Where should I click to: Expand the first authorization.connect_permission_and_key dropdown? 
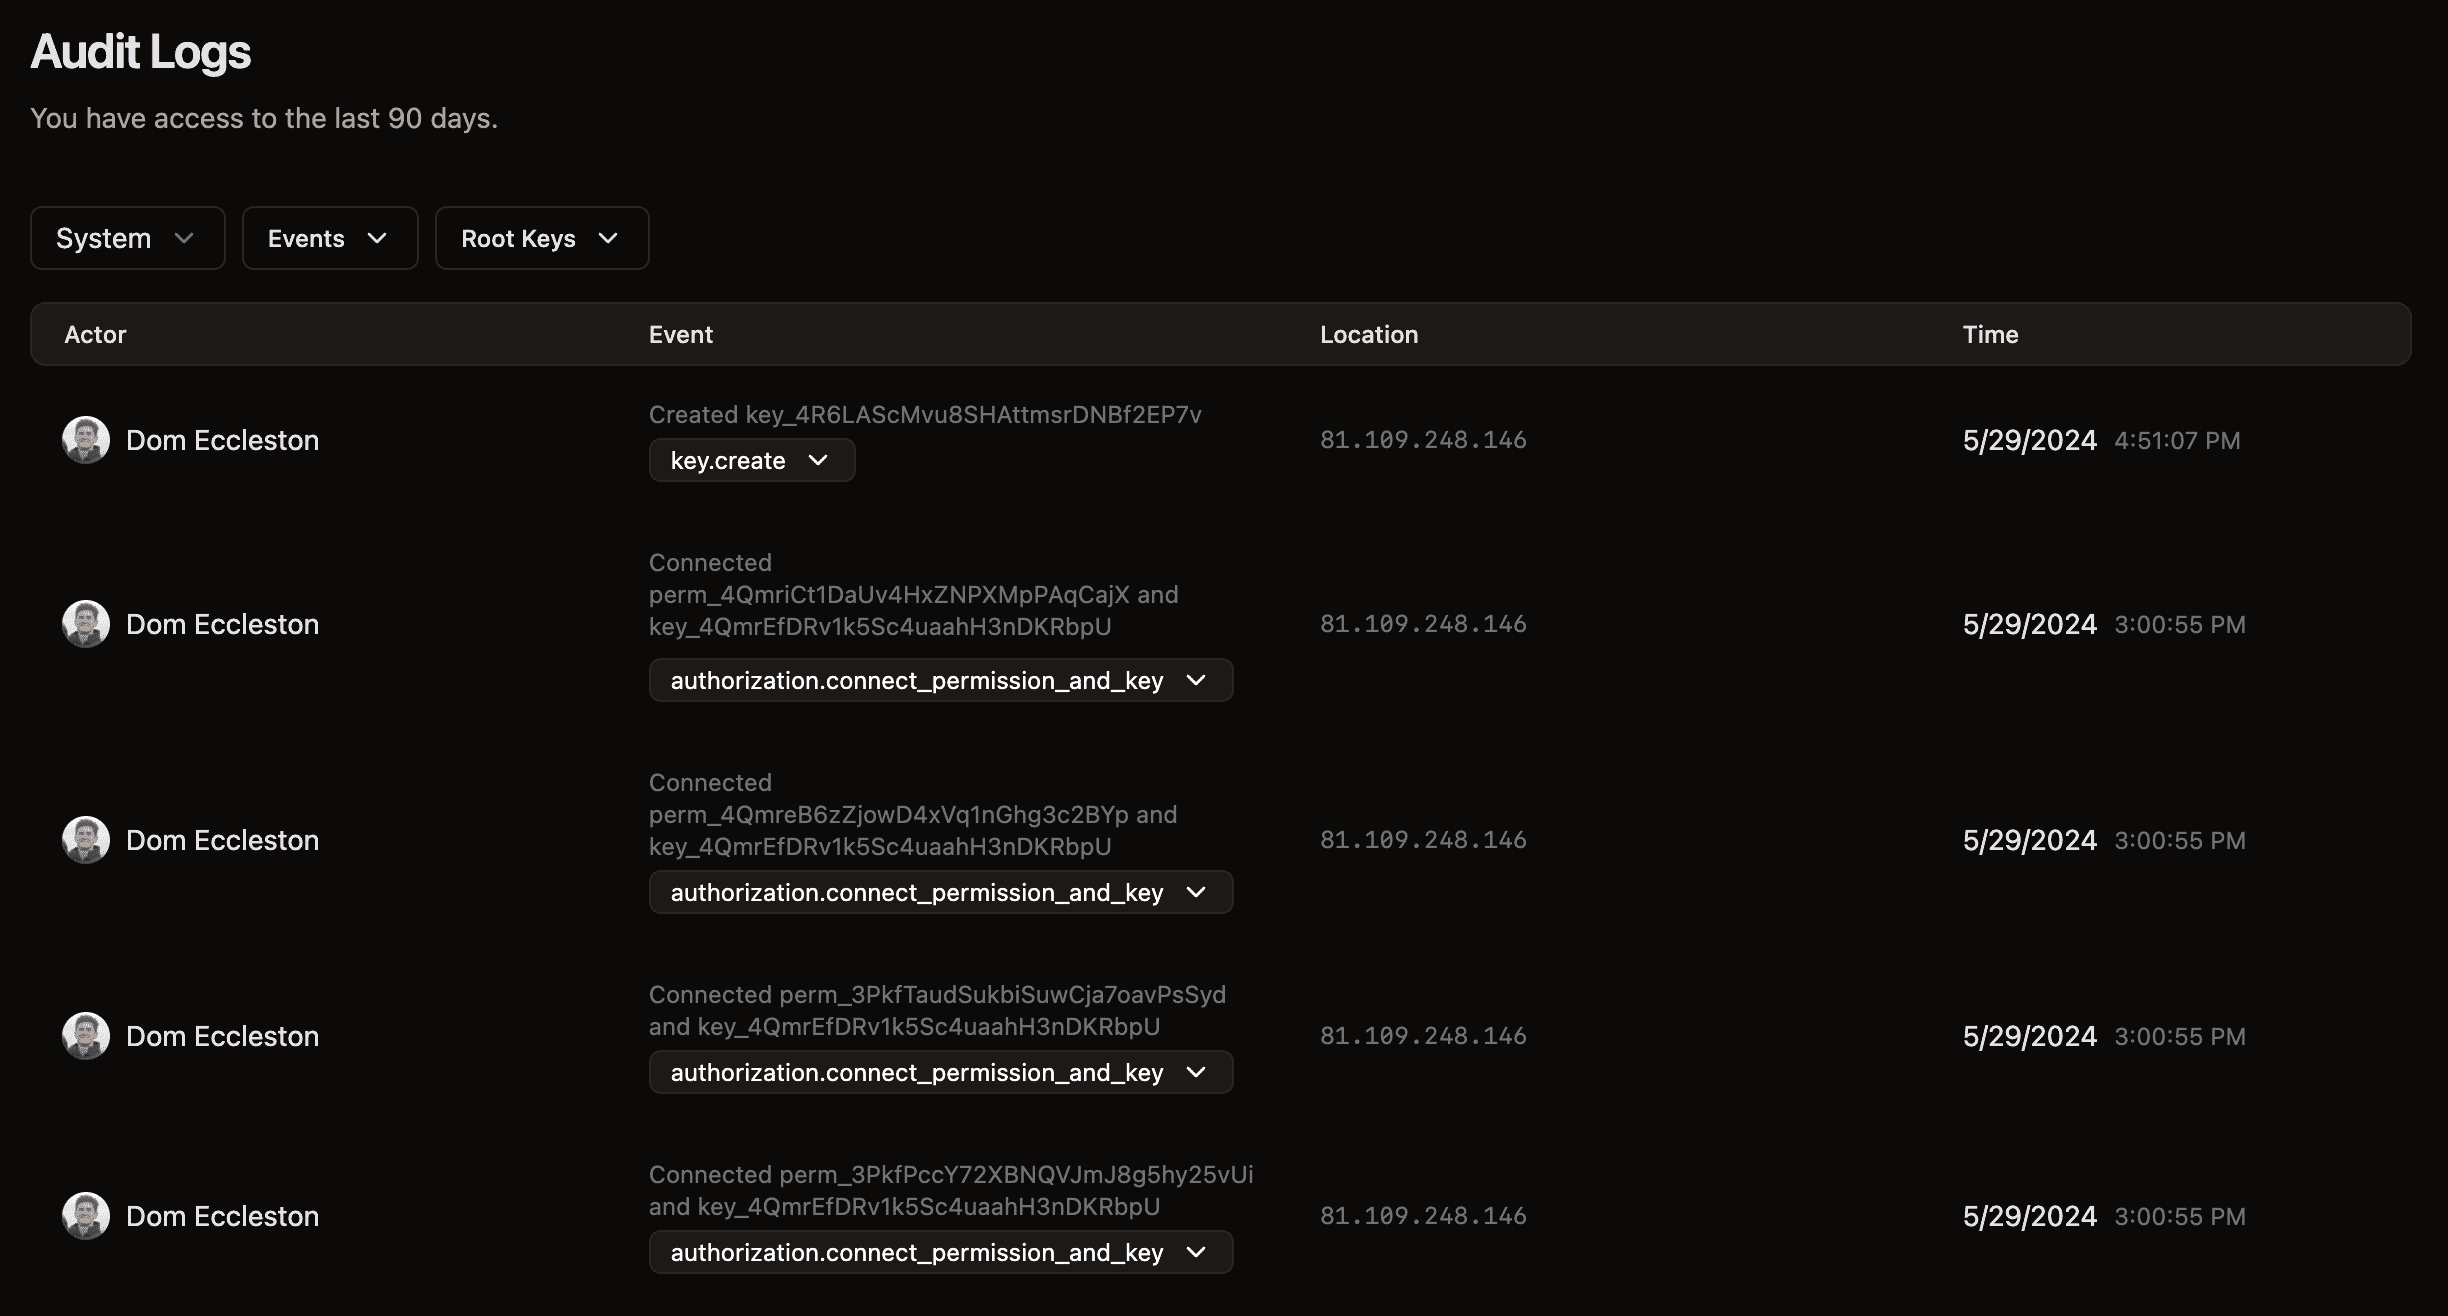(x=1196, y=679)
